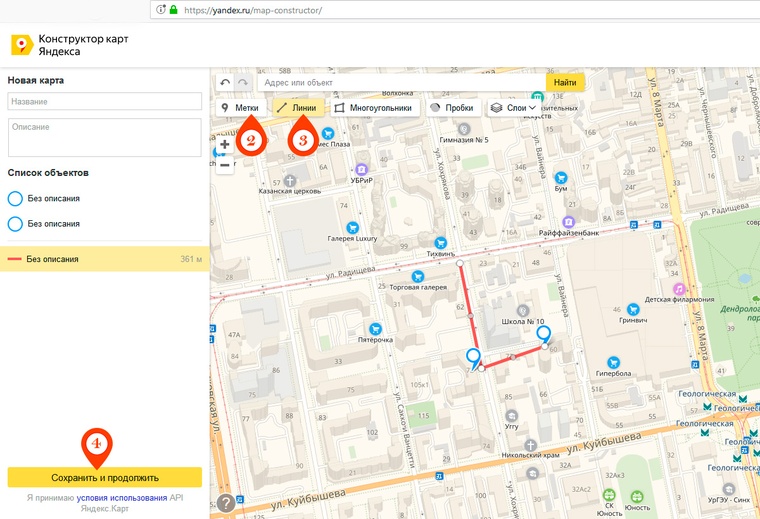Click Сохранить и продолжить button
760x519 pixels.
tap(105, 477)
